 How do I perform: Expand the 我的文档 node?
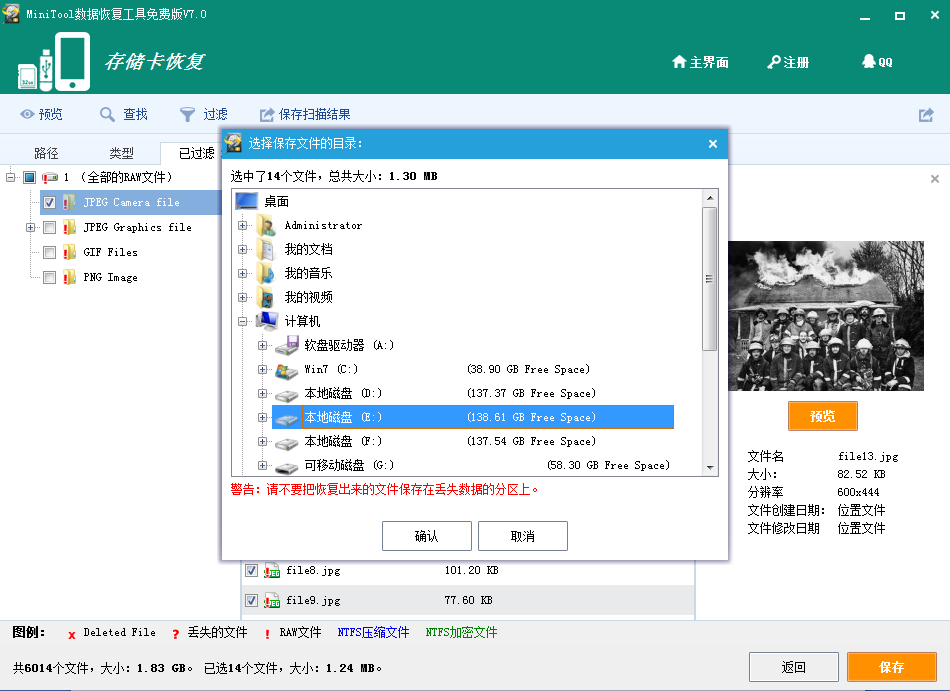pyautogui.click(x=243, y=250)
